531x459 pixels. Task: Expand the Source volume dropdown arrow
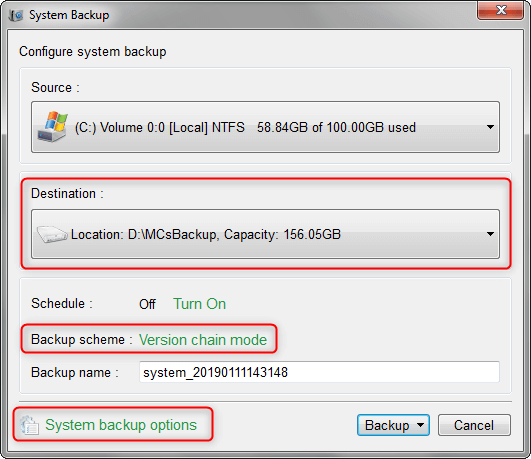click(x=490, y=127)
